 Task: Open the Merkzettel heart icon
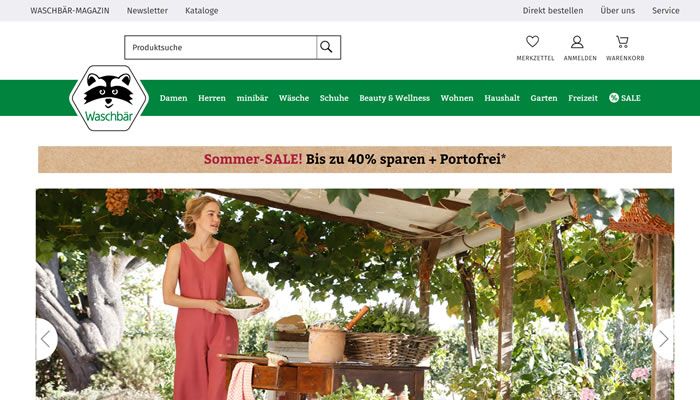pos(532,42)
